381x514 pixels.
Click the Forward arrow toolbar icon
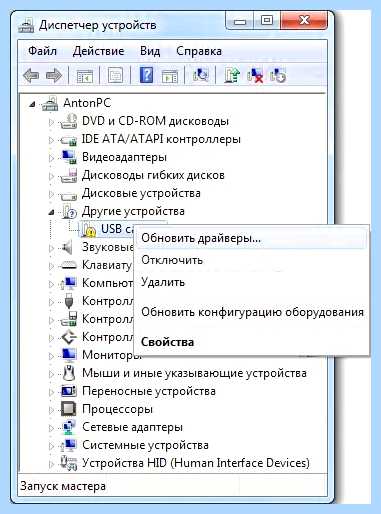coord(54,75)
